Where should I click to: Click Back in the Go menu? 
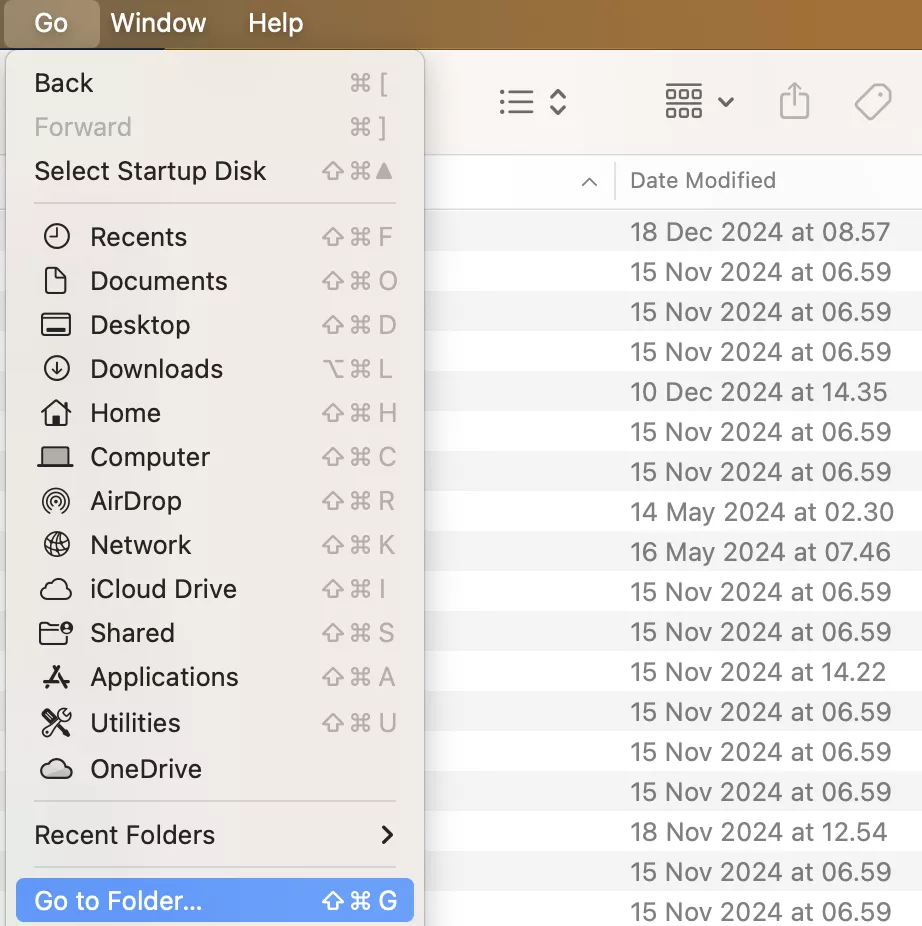(64, 83)
